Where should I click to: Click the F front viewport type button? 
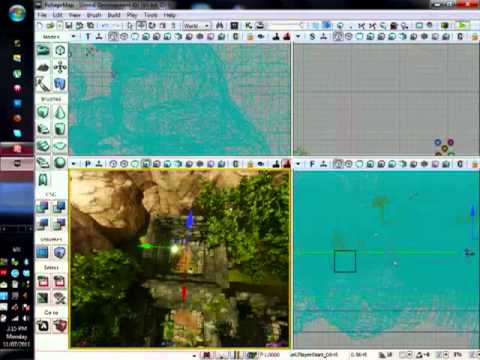[312, 164]
